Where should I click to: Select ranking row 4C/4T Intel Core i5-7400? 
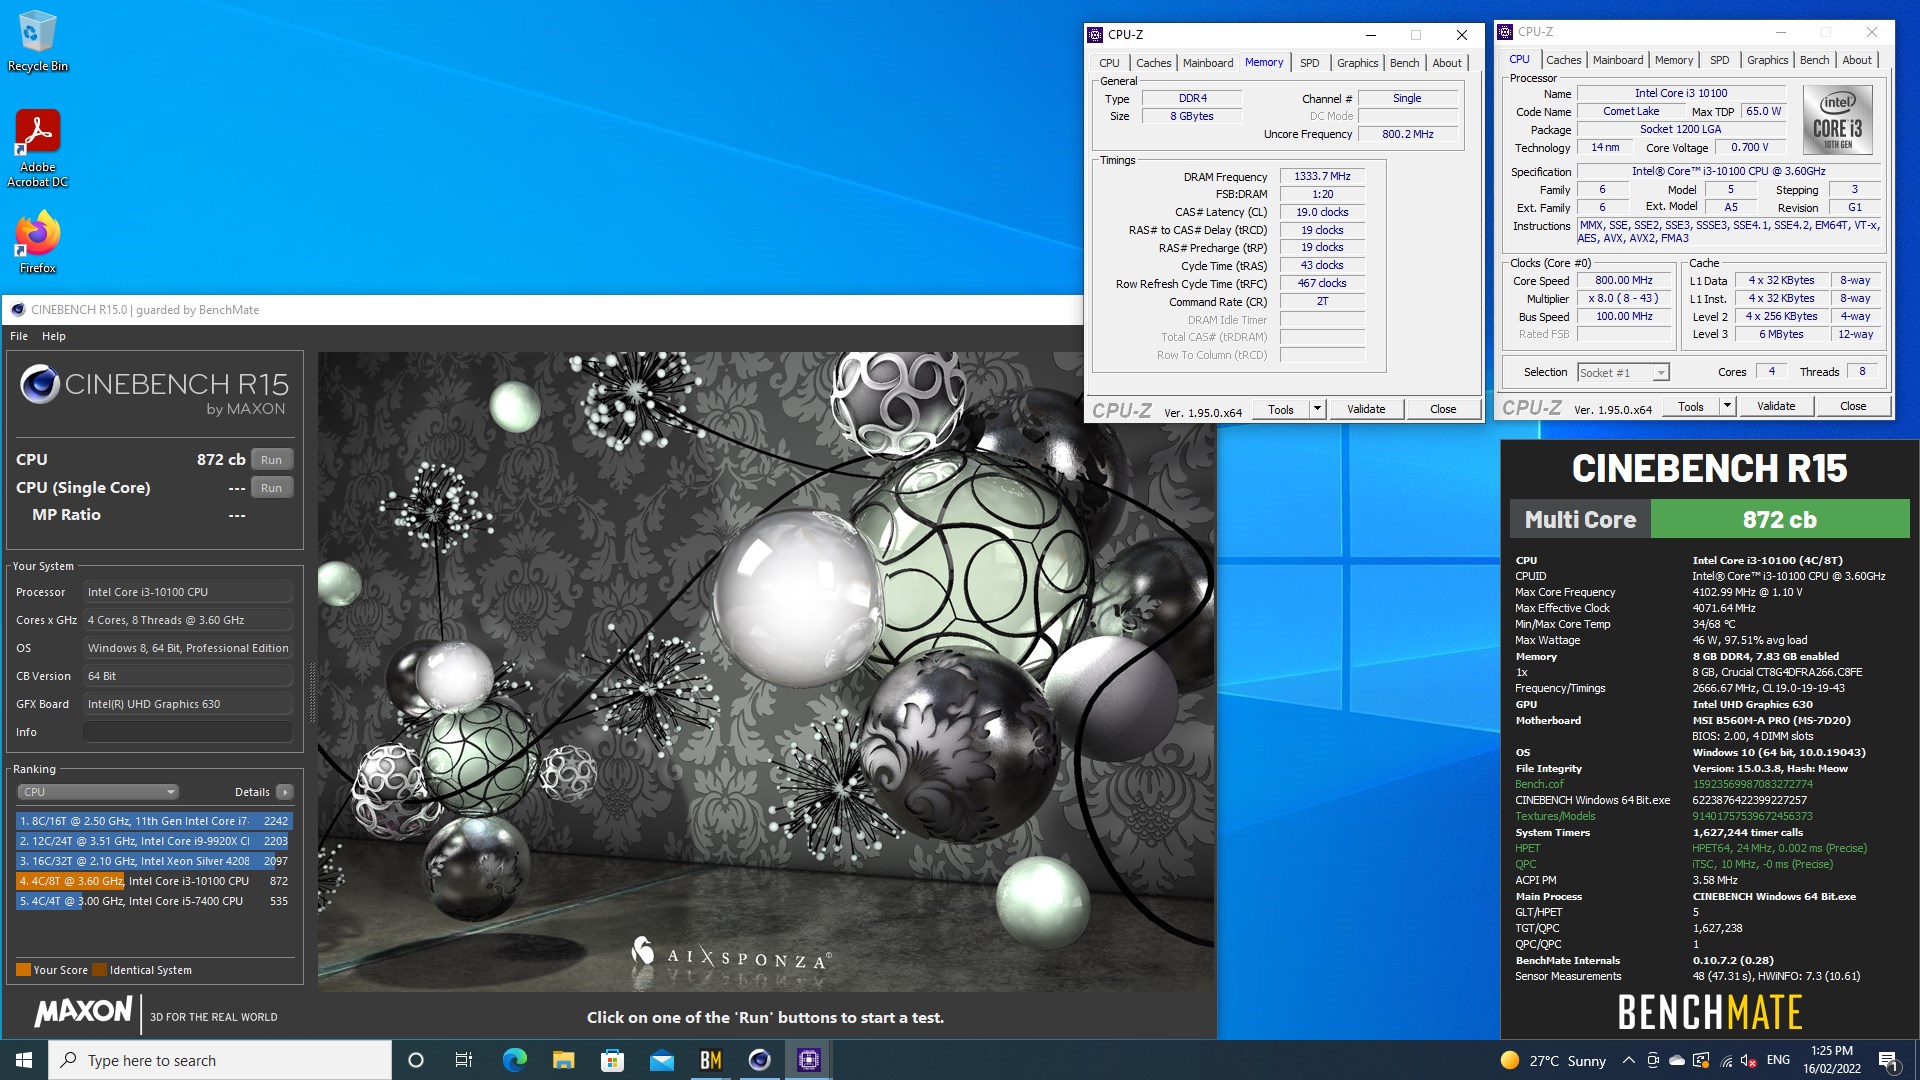154,901
